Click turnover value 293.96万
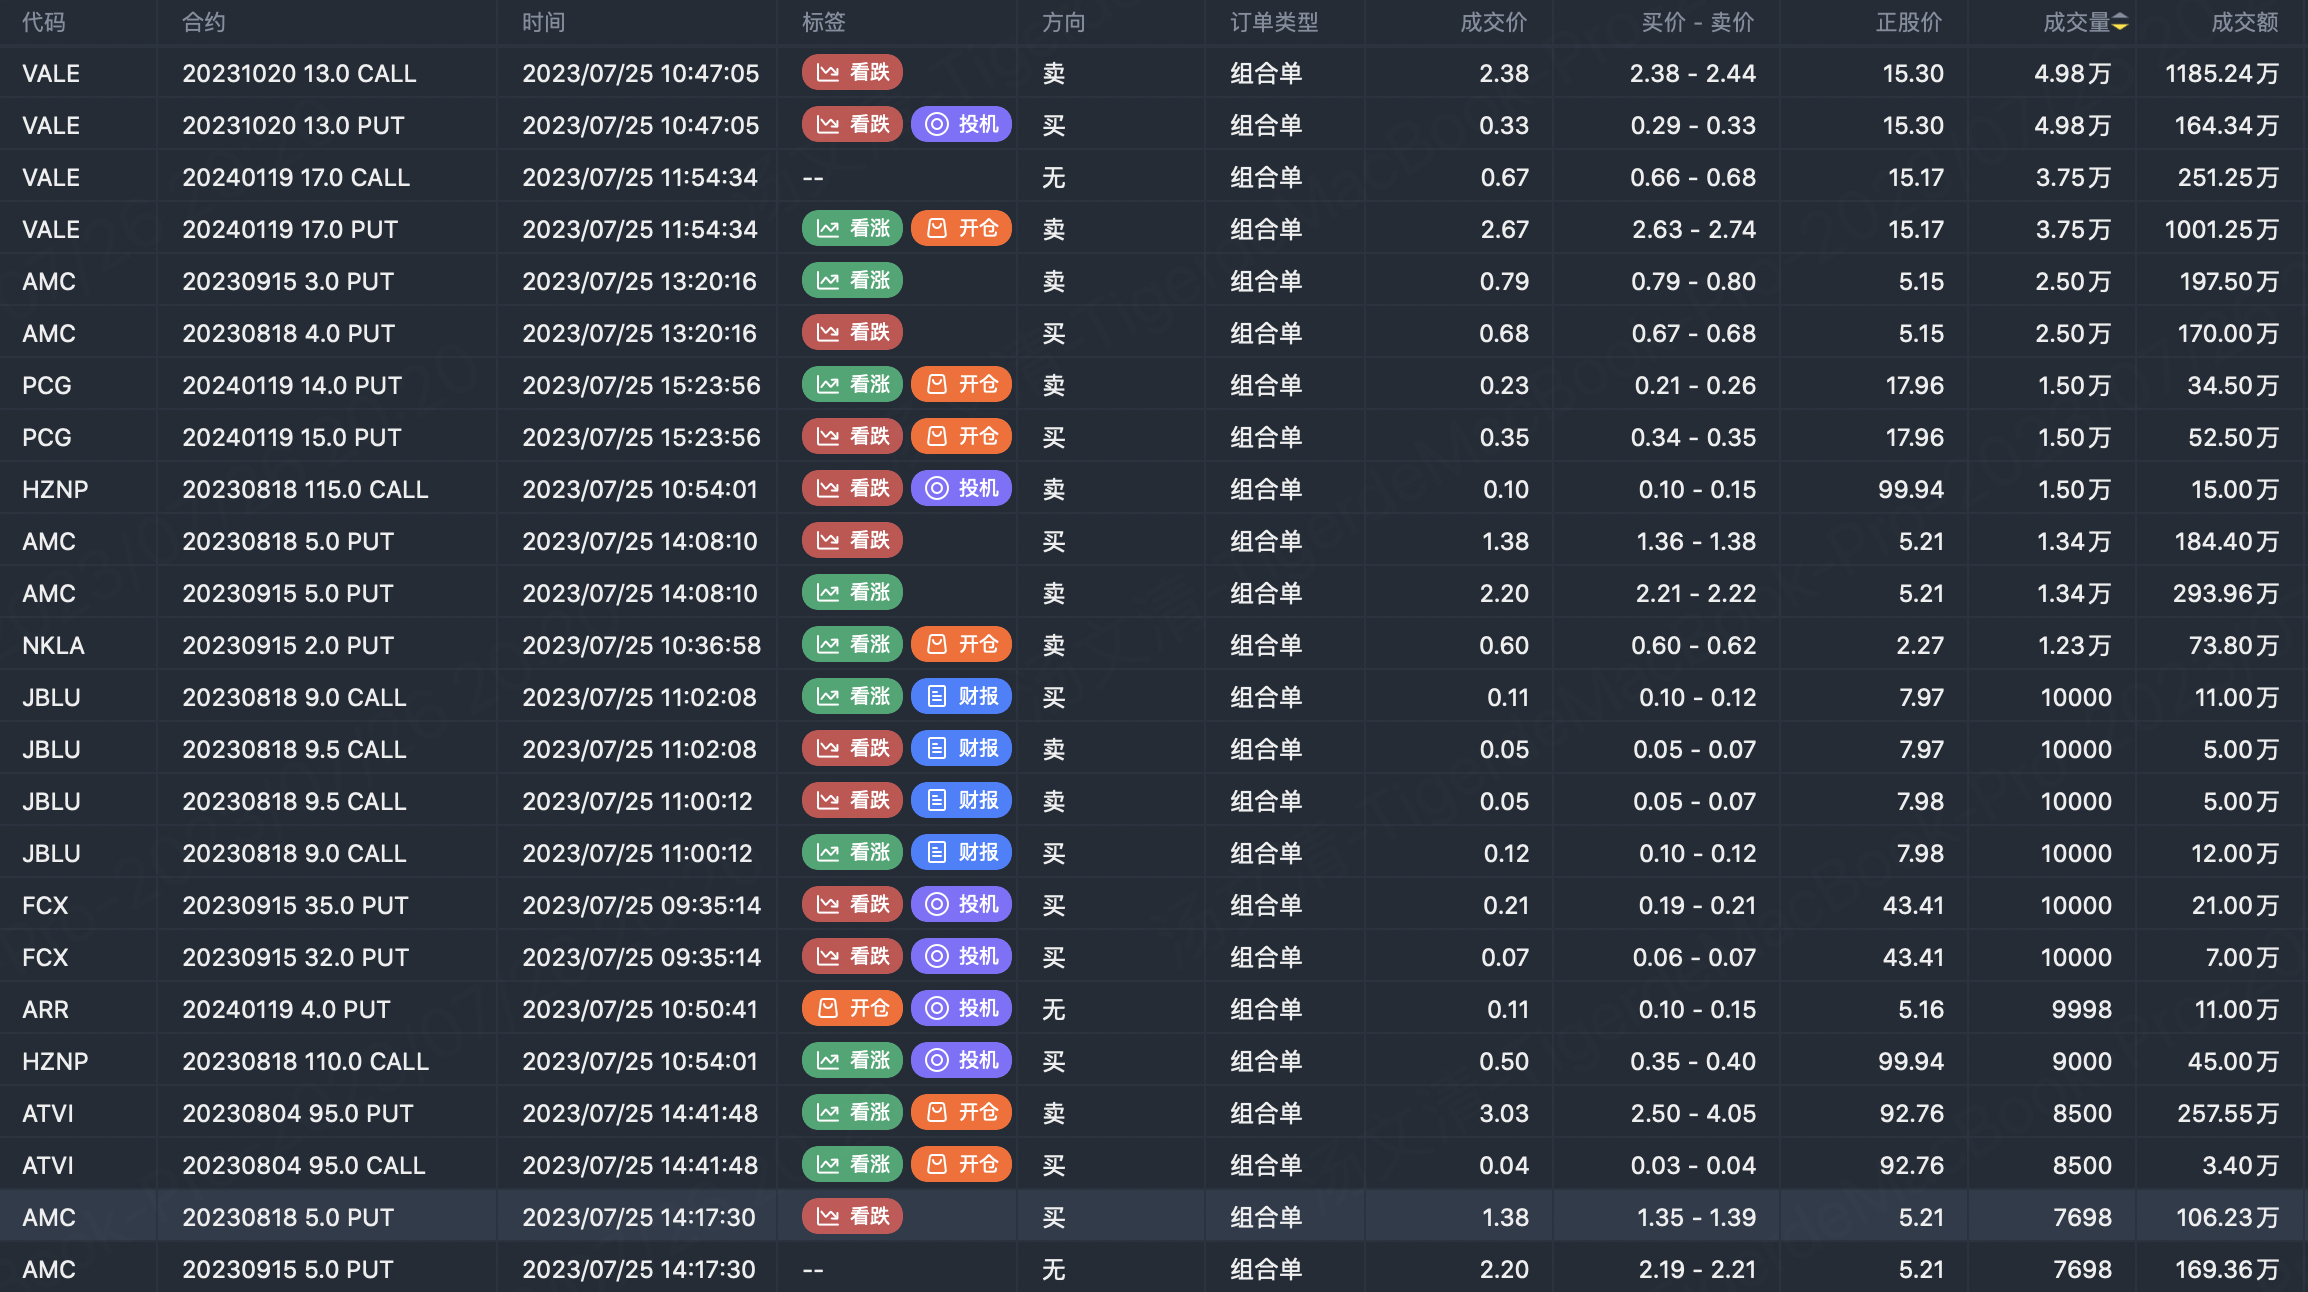The height and width of the screenshot is (1292, 2308). point(2226,593)
